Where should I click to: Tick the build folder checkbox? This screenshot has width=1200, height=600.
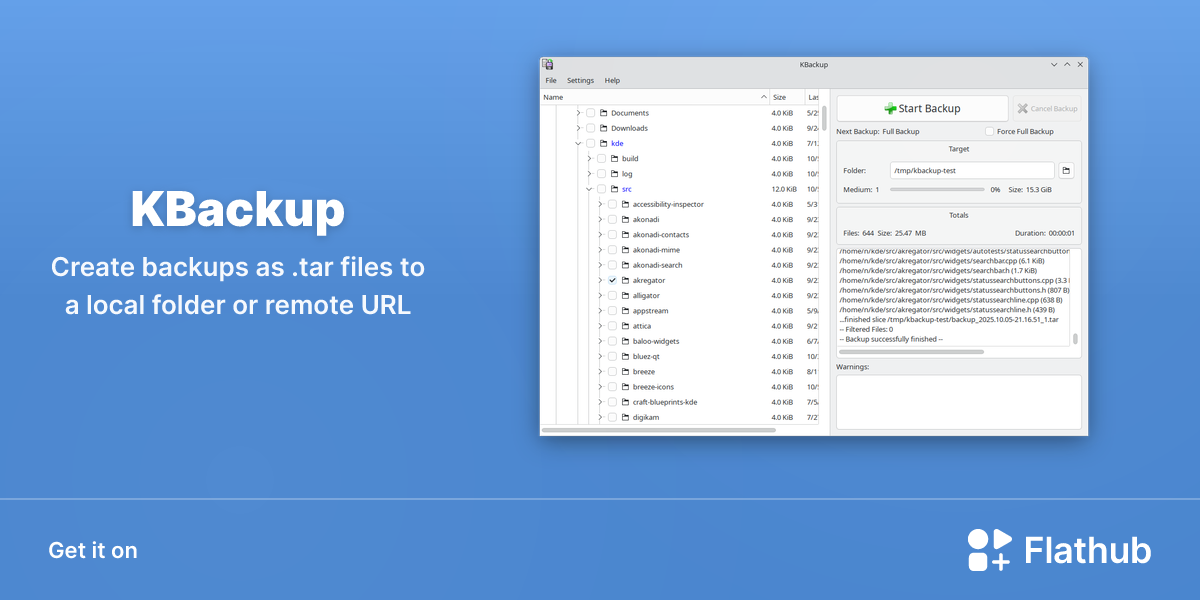[x=601, y=158]
